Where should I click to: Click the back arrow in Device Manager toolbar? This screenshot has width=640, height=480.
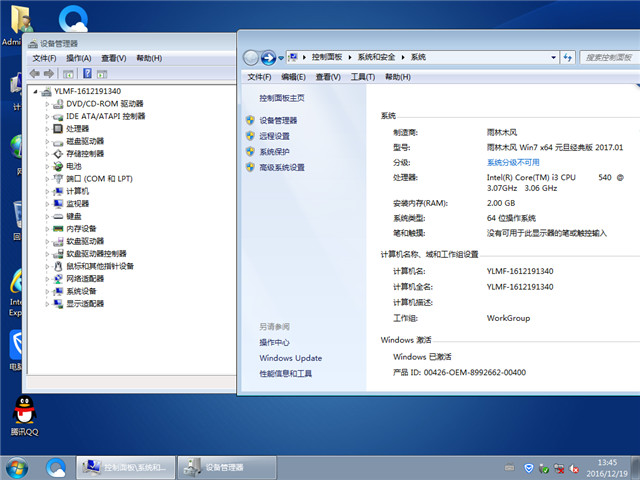[x=35, y=73]
